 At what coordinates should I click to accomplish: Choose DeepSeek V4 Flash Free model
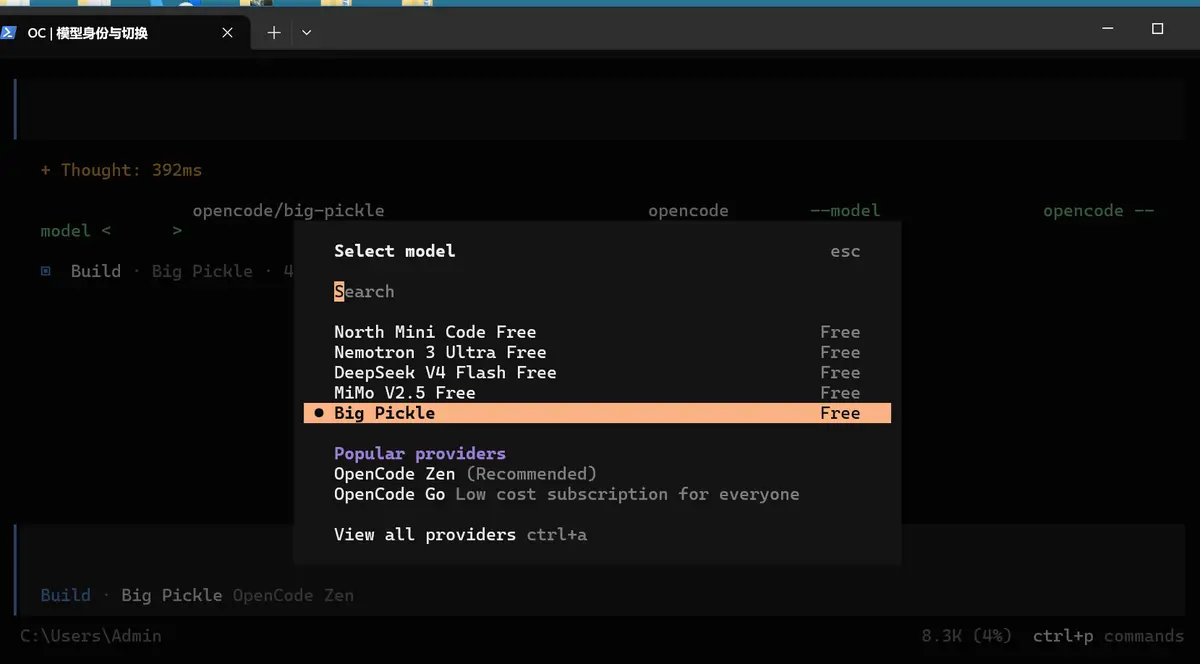pos(597,372)
